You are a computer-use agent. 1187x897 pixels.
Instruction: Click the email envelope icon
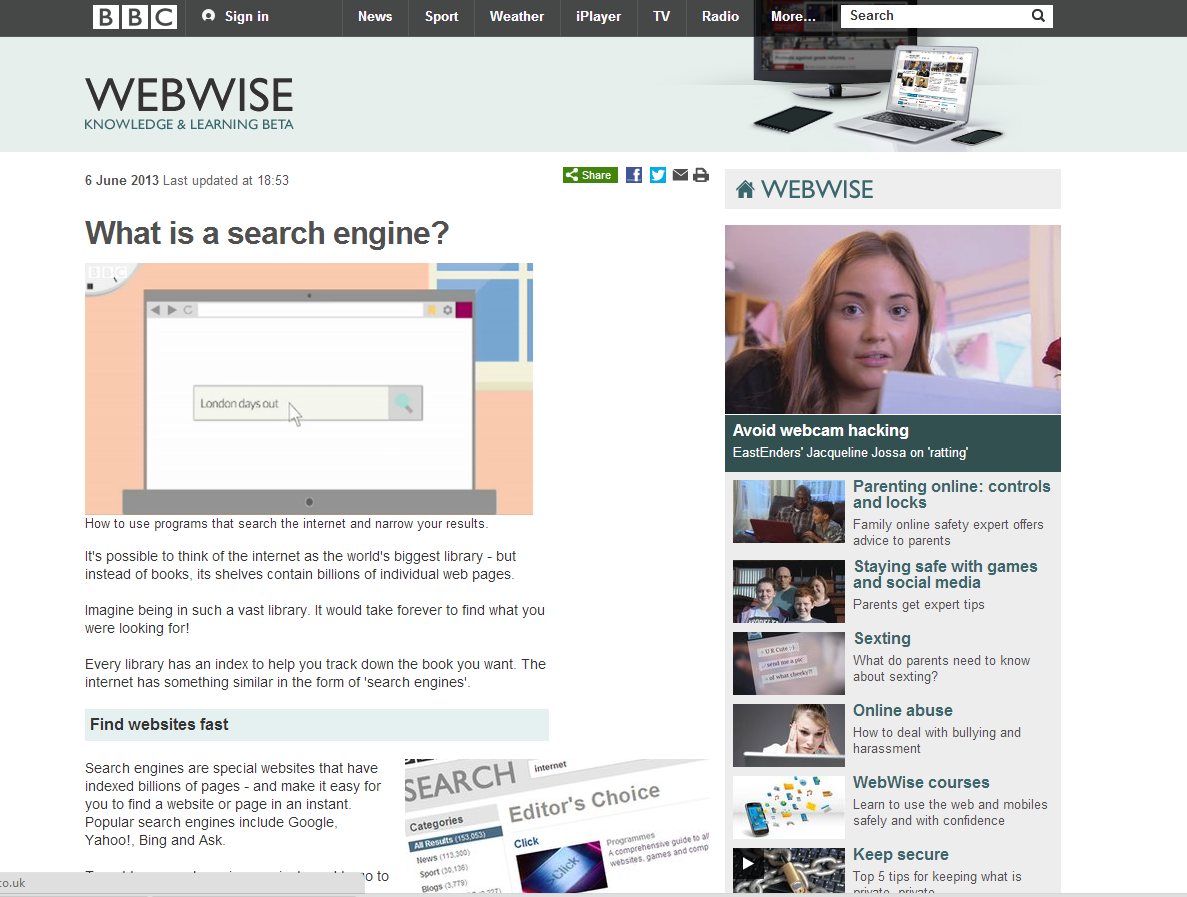tap(680, 175)
